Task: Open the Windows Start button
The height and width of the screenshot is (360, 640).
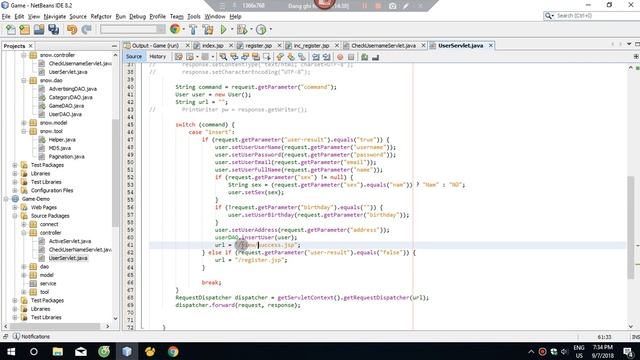Action: [11, 351]
